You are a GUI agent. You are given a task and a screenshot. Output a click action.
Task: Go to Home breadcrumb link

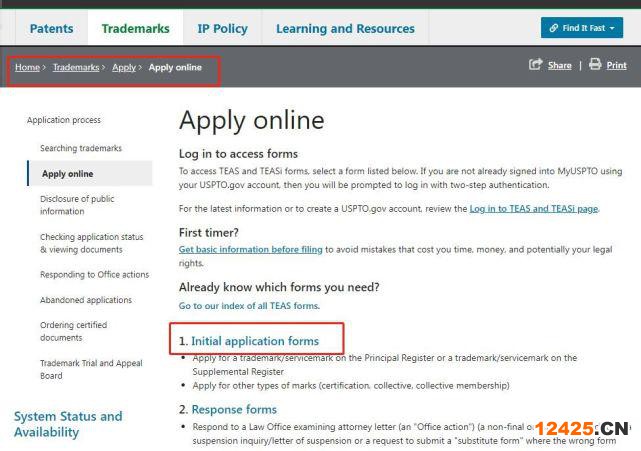27,68
